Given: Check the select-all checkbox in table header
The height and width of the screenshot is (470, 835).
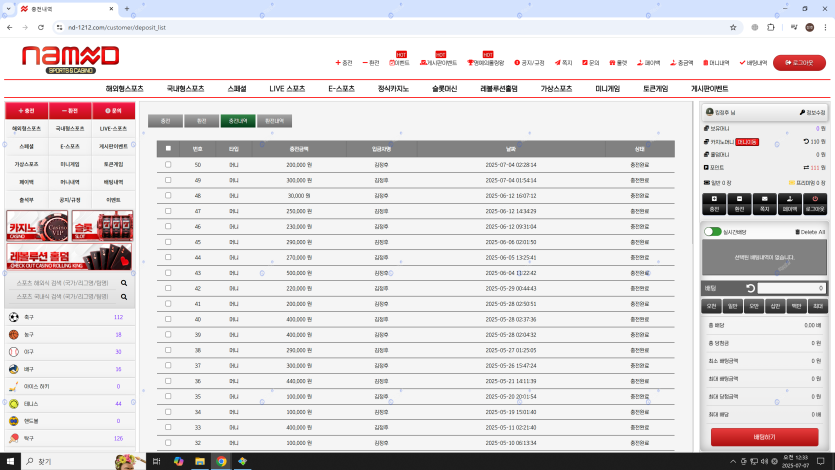Looking at the screenshot, I should point(168,148).
